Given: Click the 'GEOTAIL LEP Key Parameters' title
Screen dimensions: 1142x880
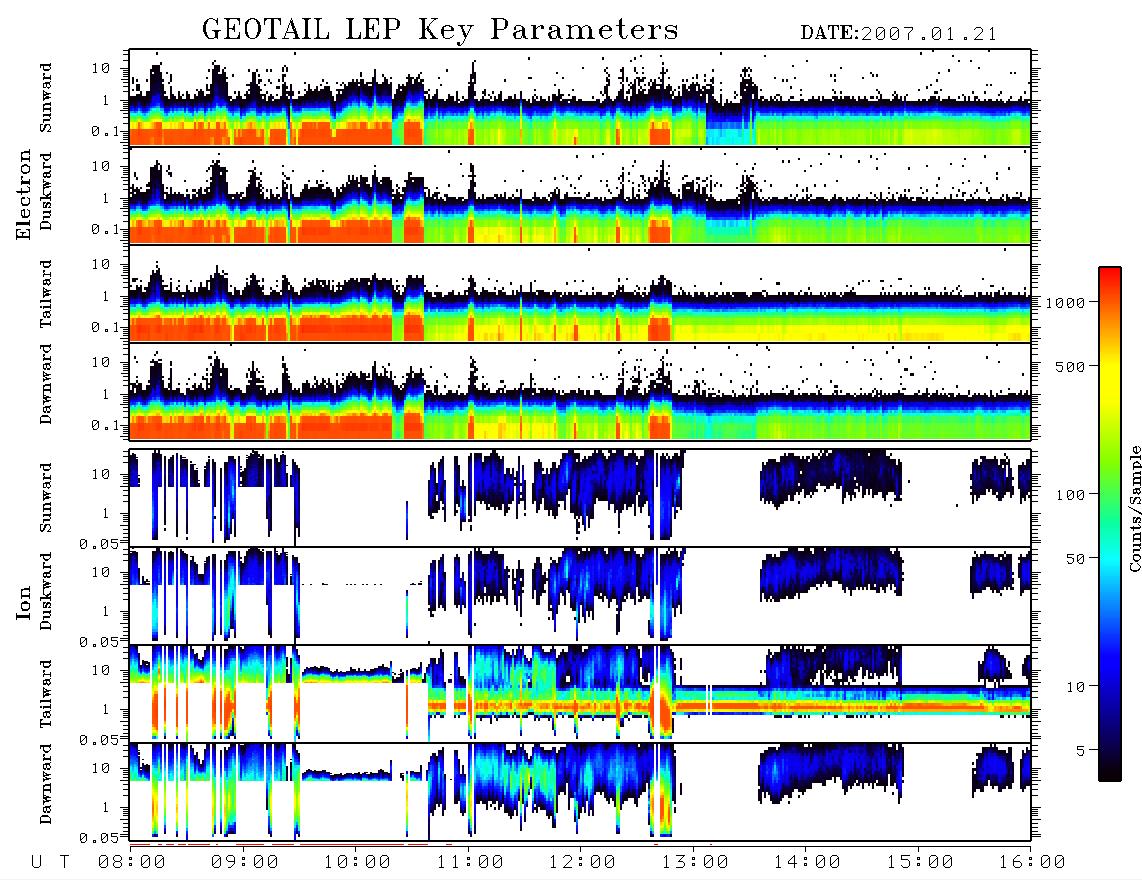Looking at the screenshot, I should pyautogui.click(x=440, y=30).
